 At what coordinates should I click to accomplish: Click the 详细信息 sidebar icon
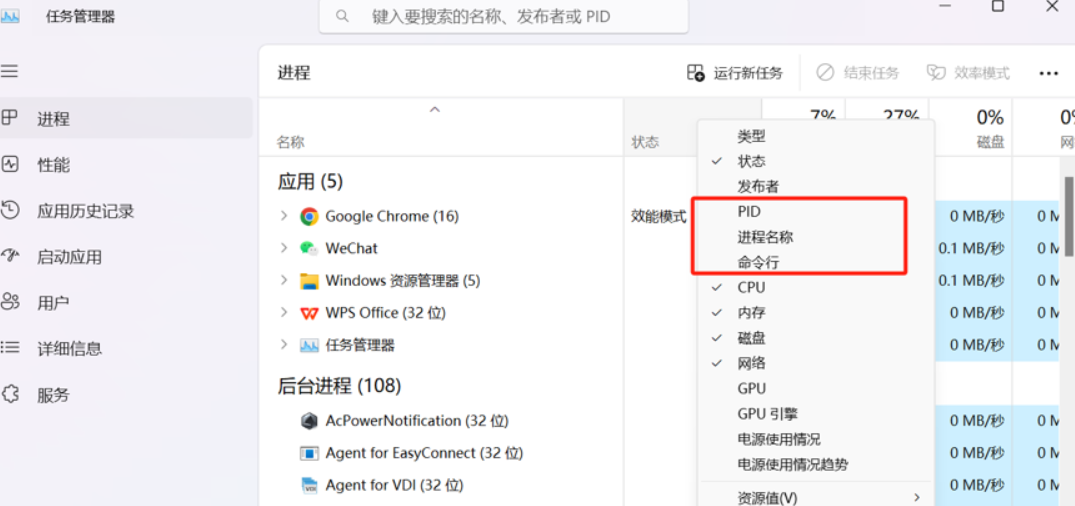[10, 348]
